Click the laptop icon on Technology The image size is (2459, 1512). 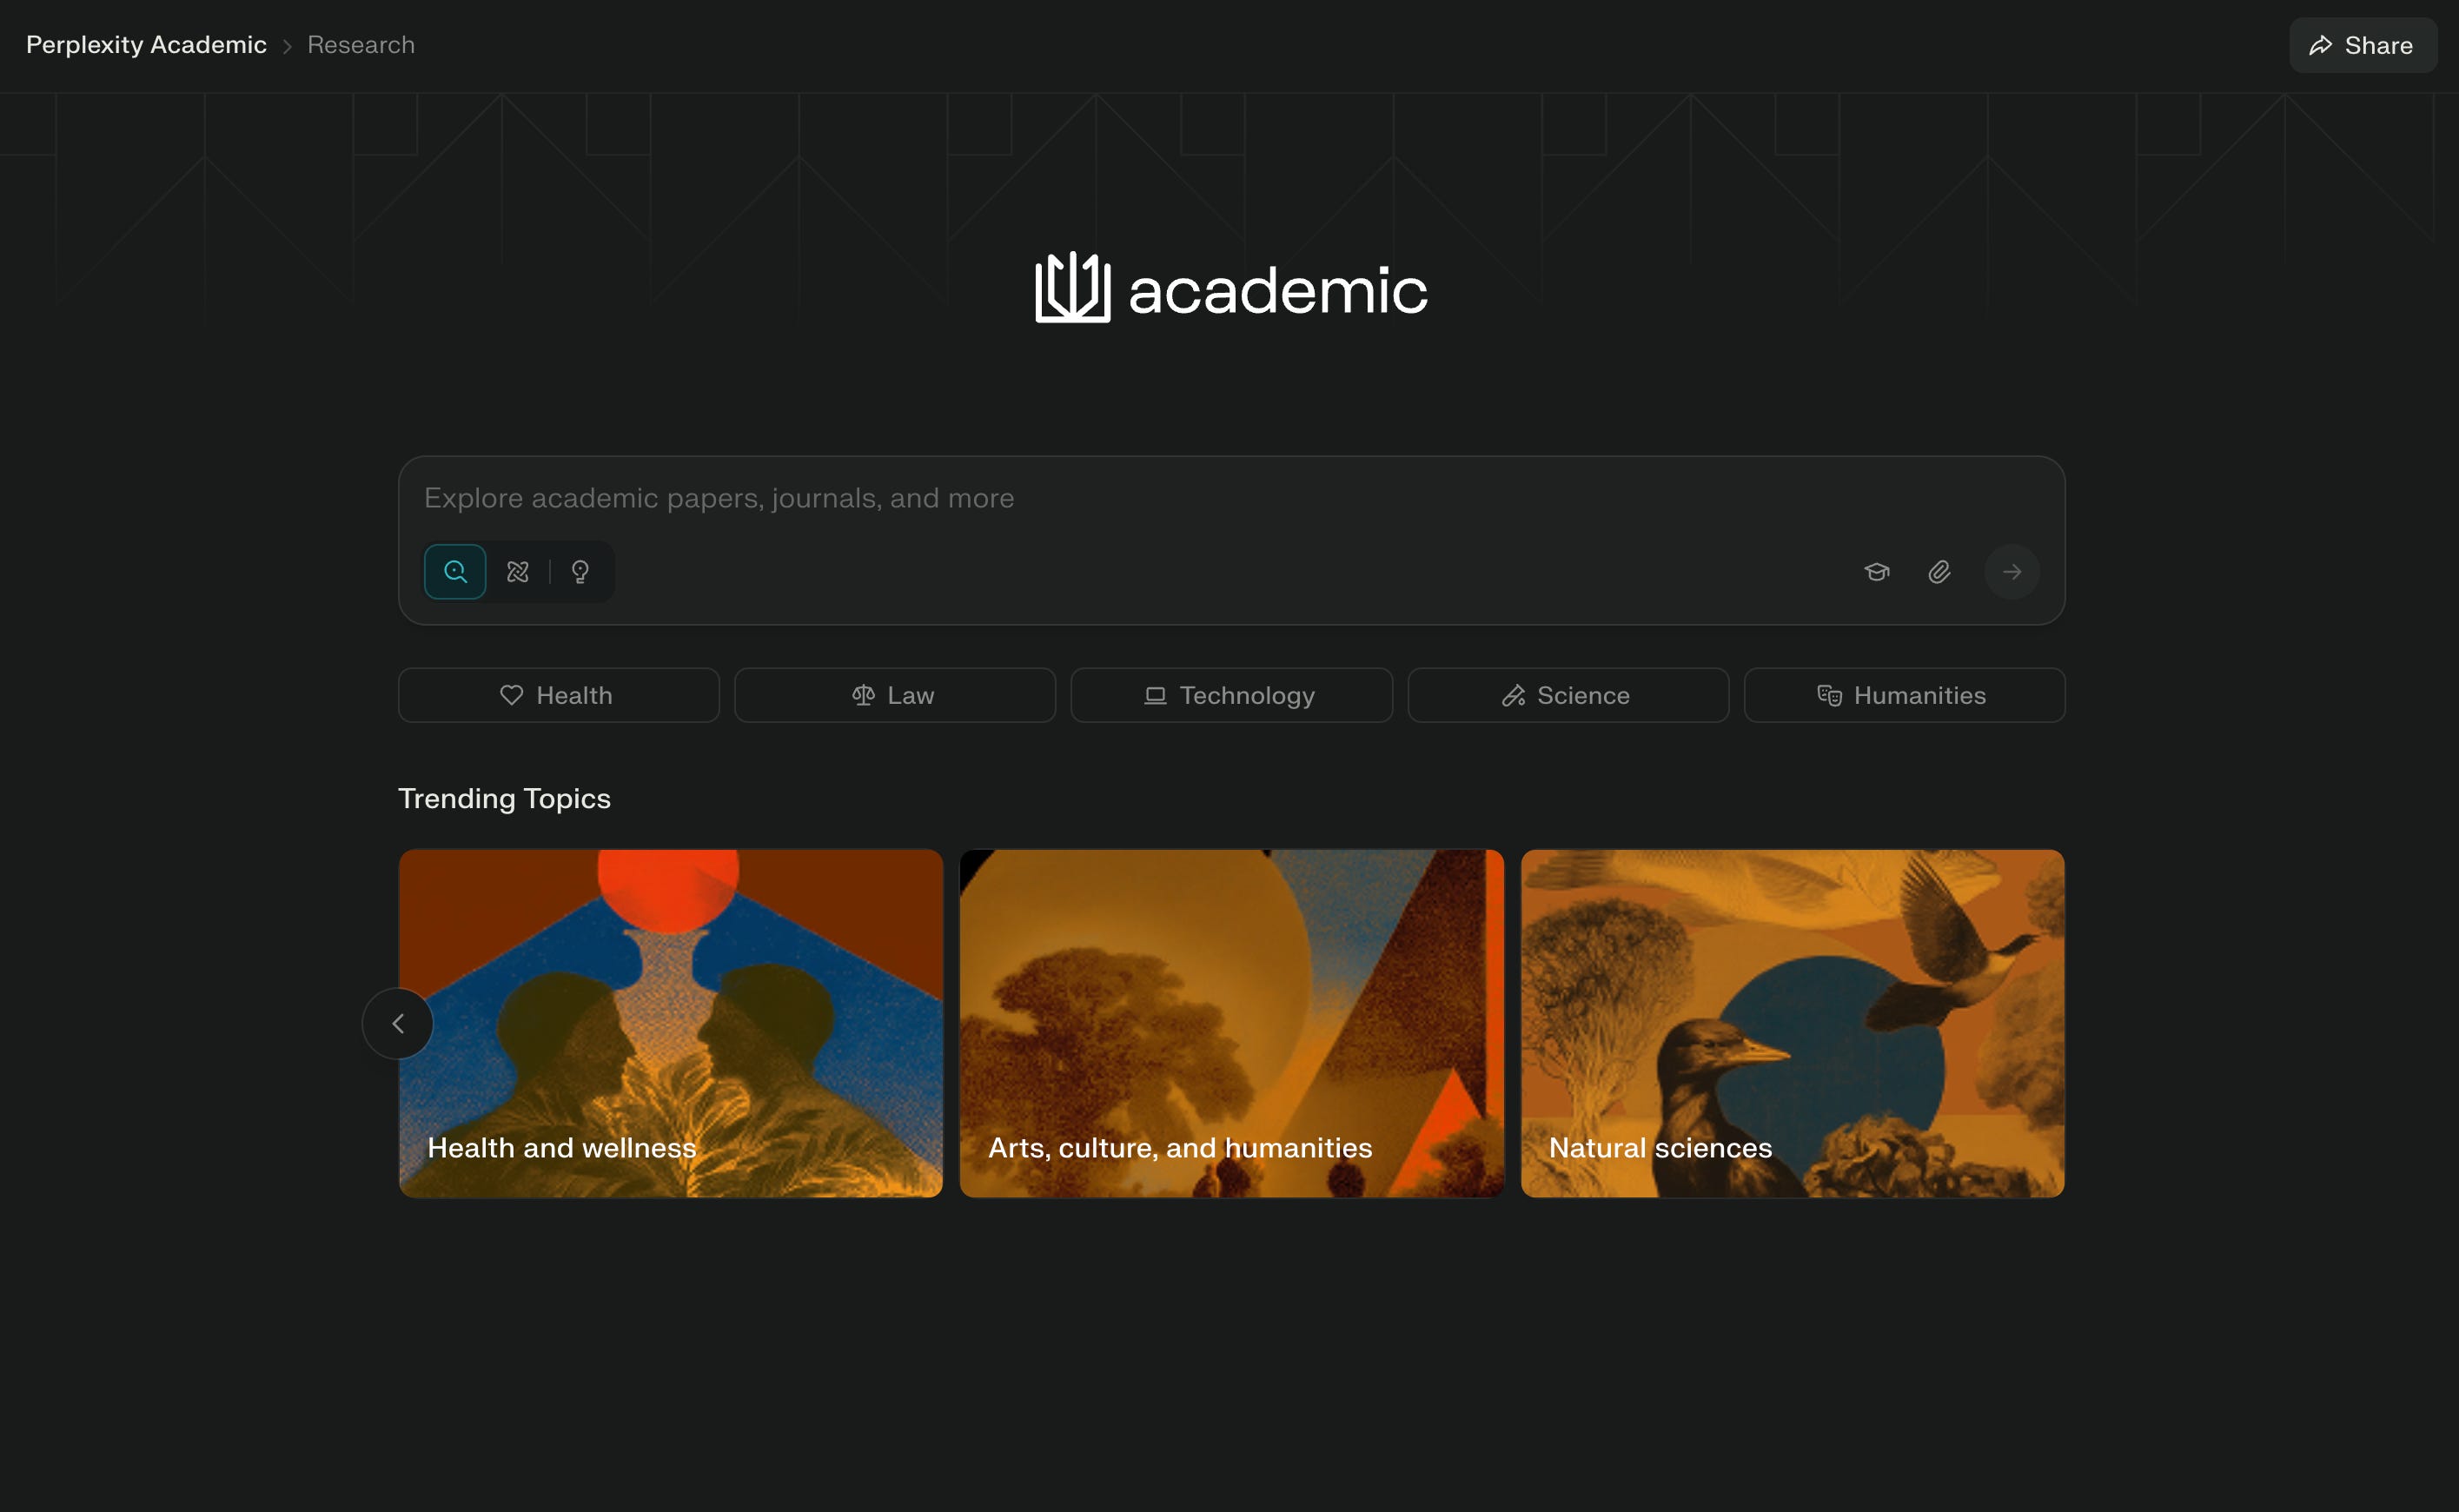click(1155, 695)
